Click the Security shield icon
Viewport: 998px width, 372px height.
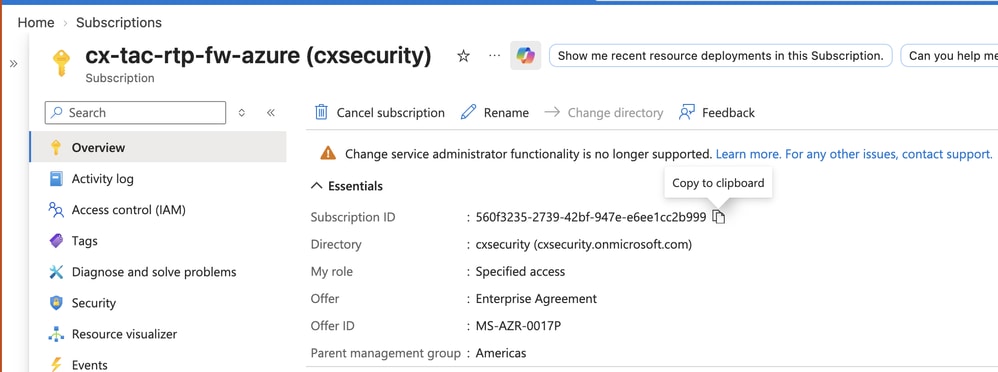click(56, 303)
